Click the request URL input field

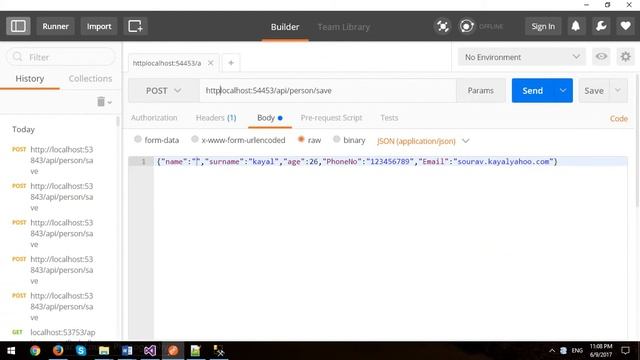(x=328, y=91)
